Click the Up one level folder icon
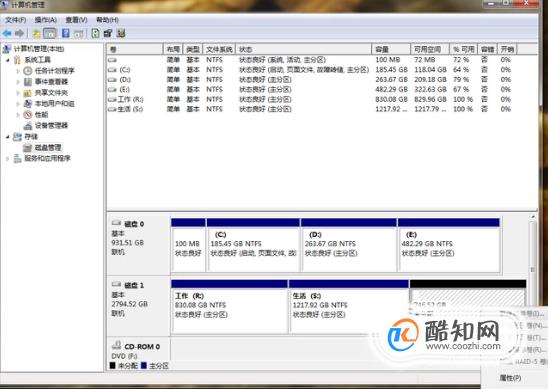Screen dimensions: 548x389 click(x=36, y=34)
